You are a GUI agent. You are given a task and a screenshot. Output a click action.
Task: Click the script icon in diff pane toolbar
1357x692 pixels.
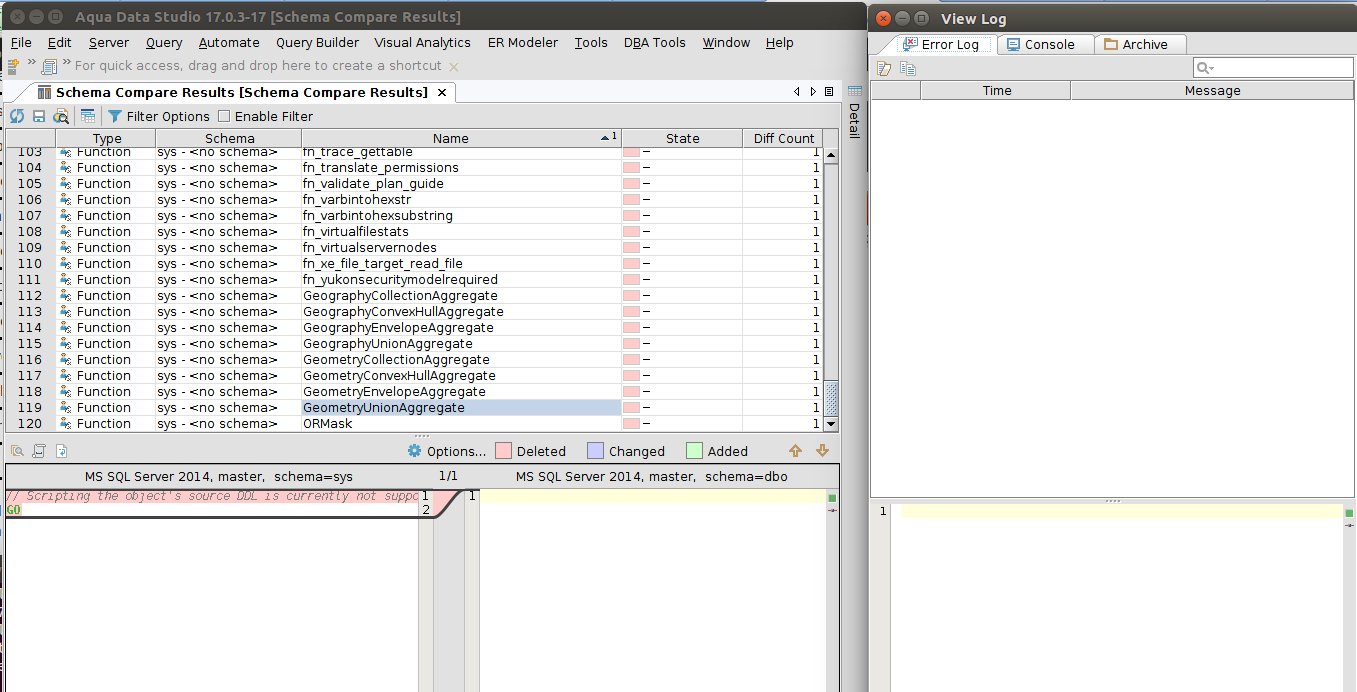39,451
